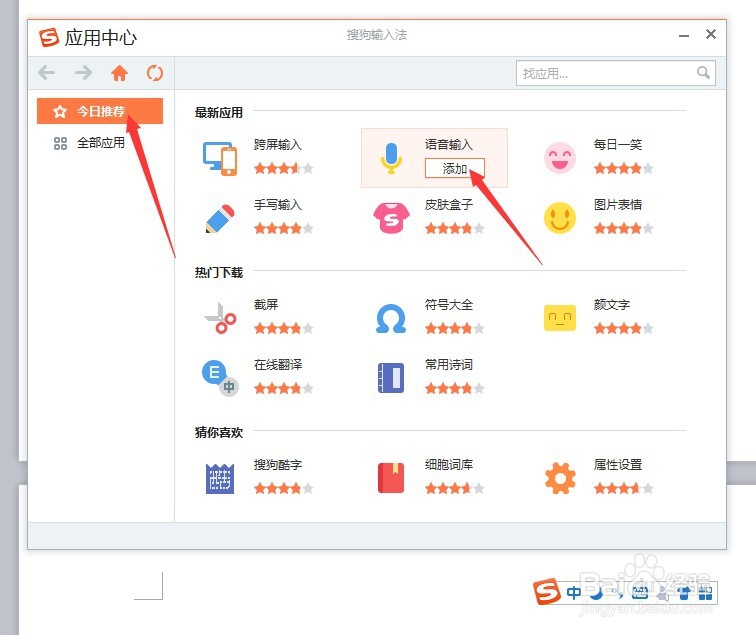Click the 每日一笑 app name
Image resolution: width=756 pixels, height=635 pixels.
pyautogui.click(x=618, y=145)
